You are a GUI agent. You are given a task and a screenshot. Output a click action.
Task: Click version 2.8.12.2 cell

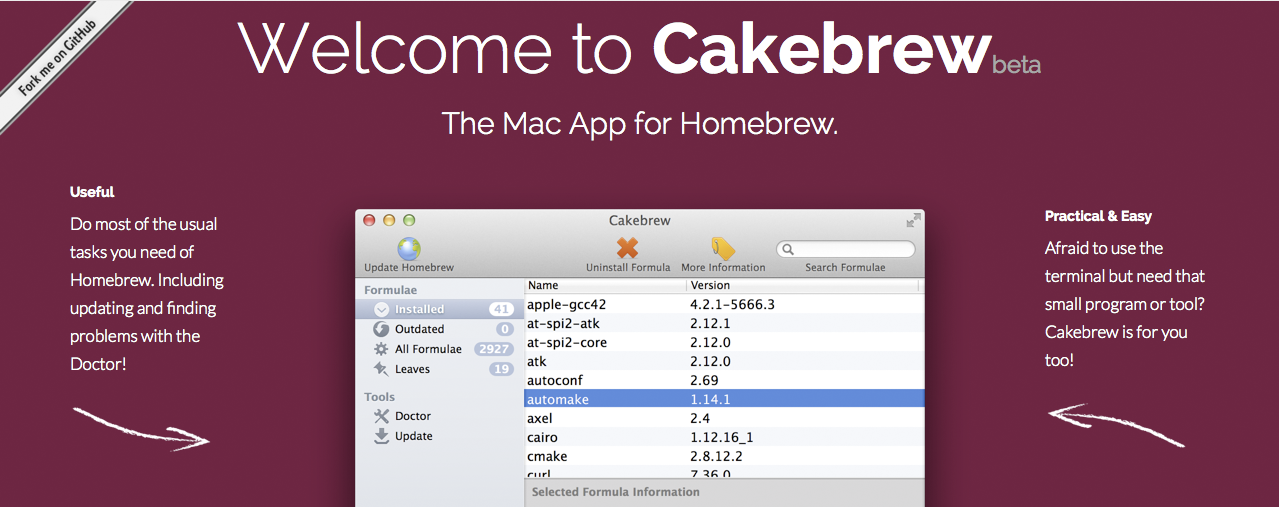click(716, 456)
